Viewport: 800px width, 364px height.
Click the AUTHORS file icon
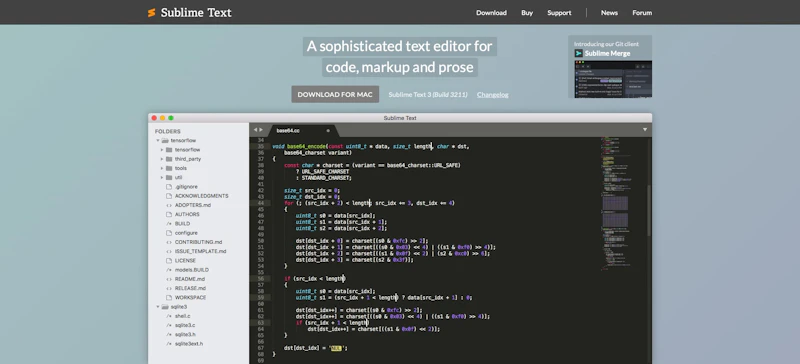pyautogui.click(x=169, y=214)
